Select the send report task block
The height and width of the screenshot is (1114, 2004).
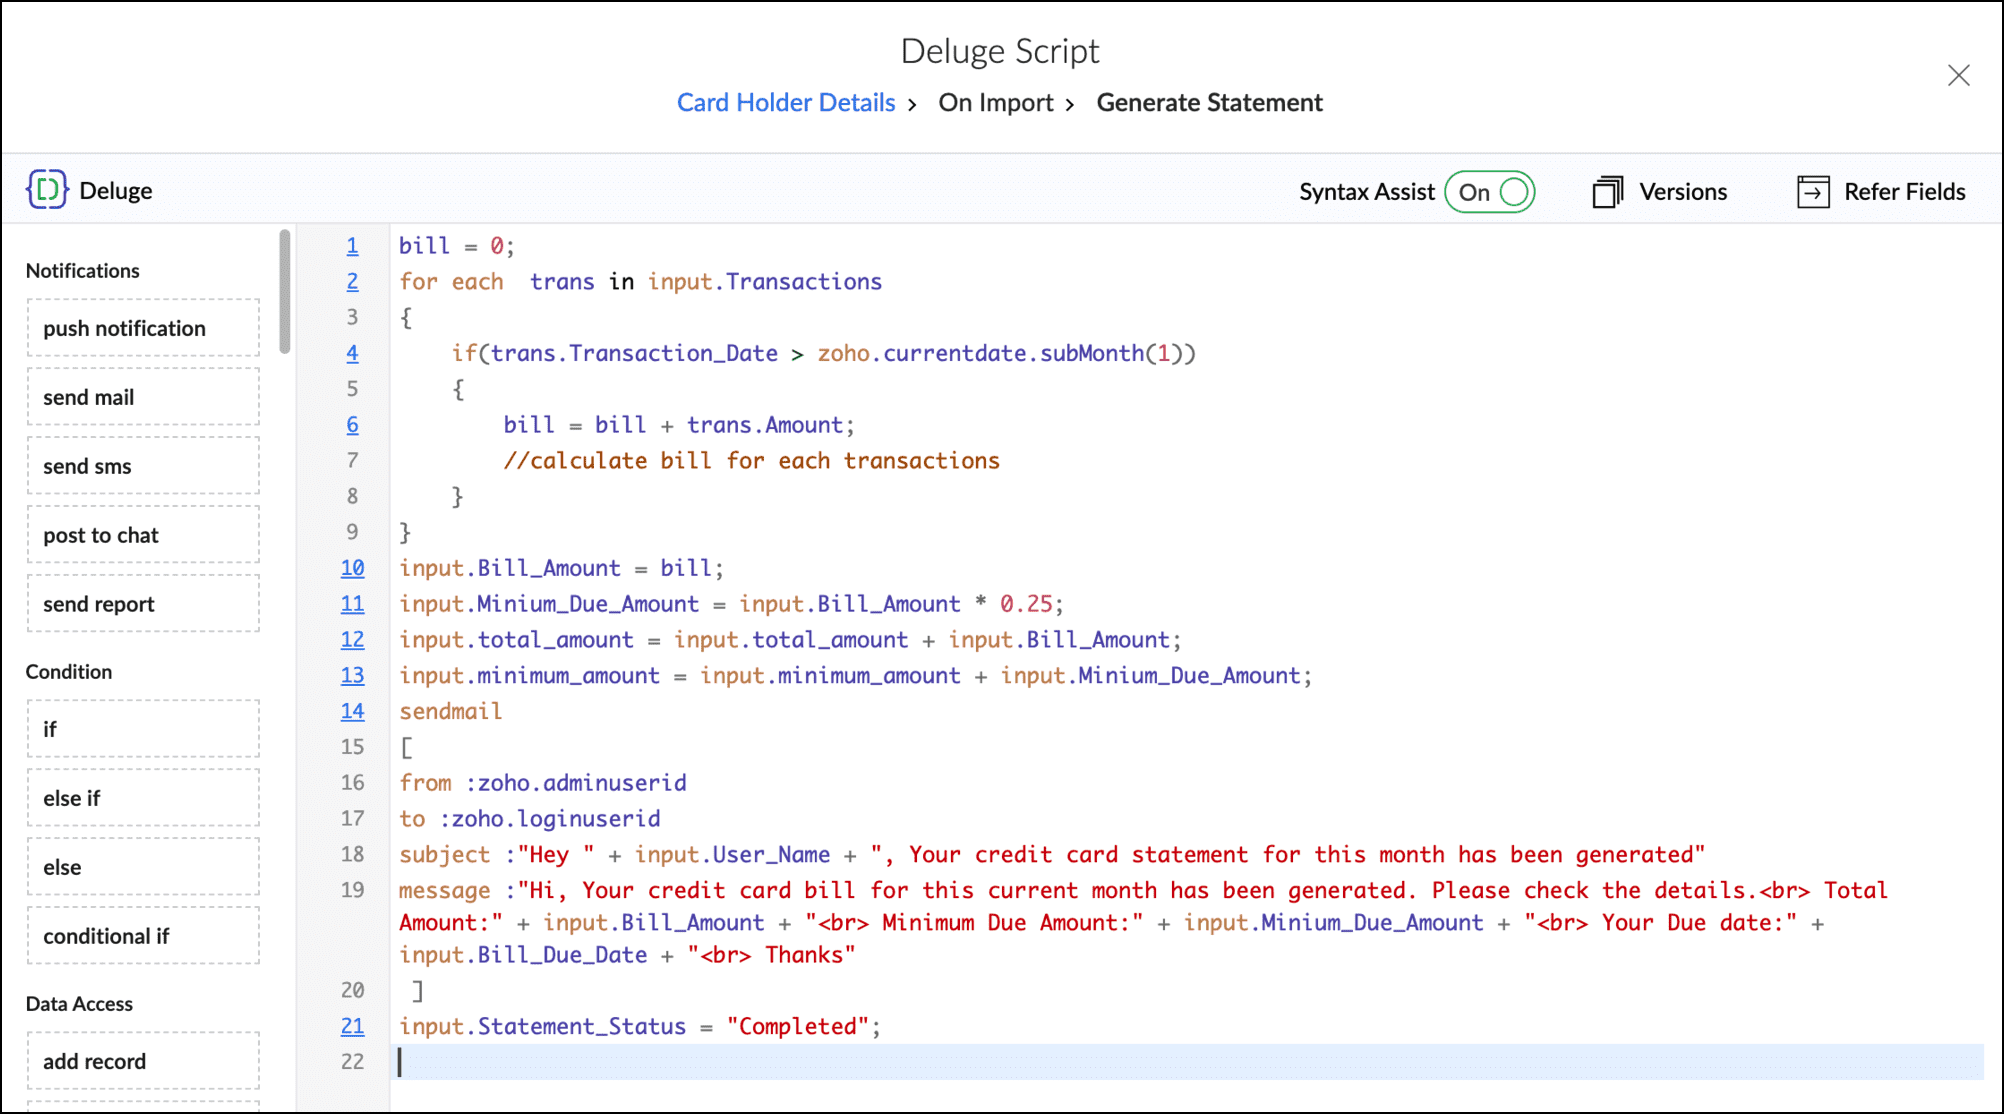143,604
